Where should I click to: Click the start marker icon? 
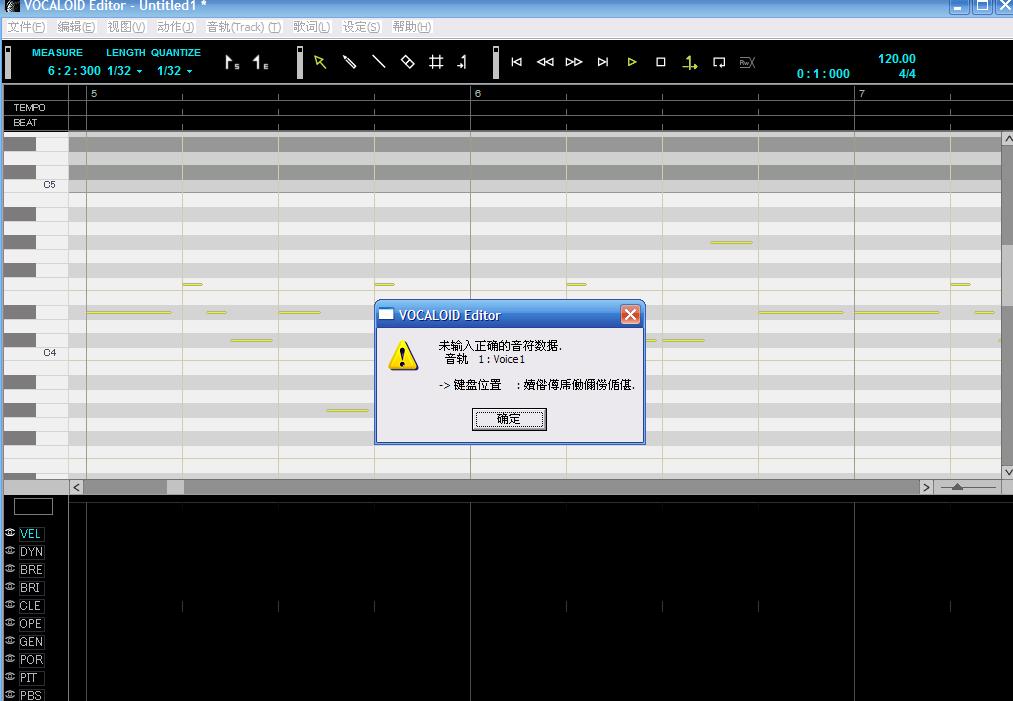coord(232,62)
